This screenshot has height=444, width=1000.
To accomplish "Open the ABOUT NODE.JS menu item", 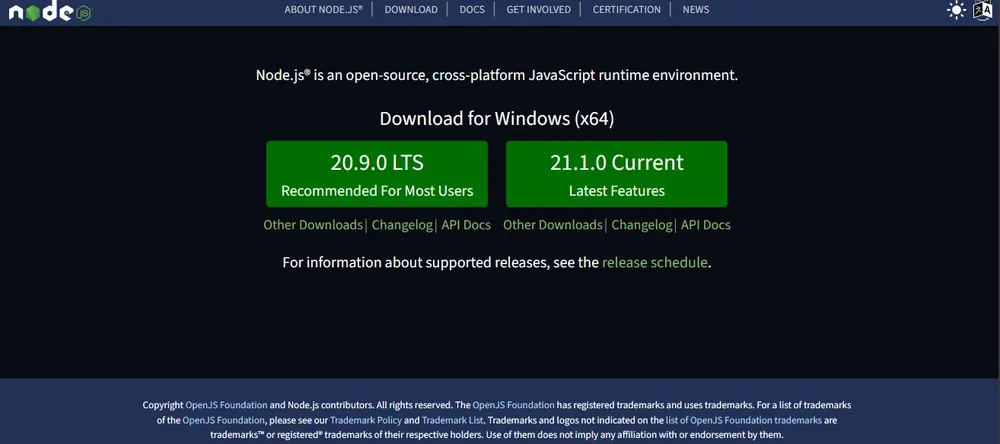I will [x=323, y=9].
